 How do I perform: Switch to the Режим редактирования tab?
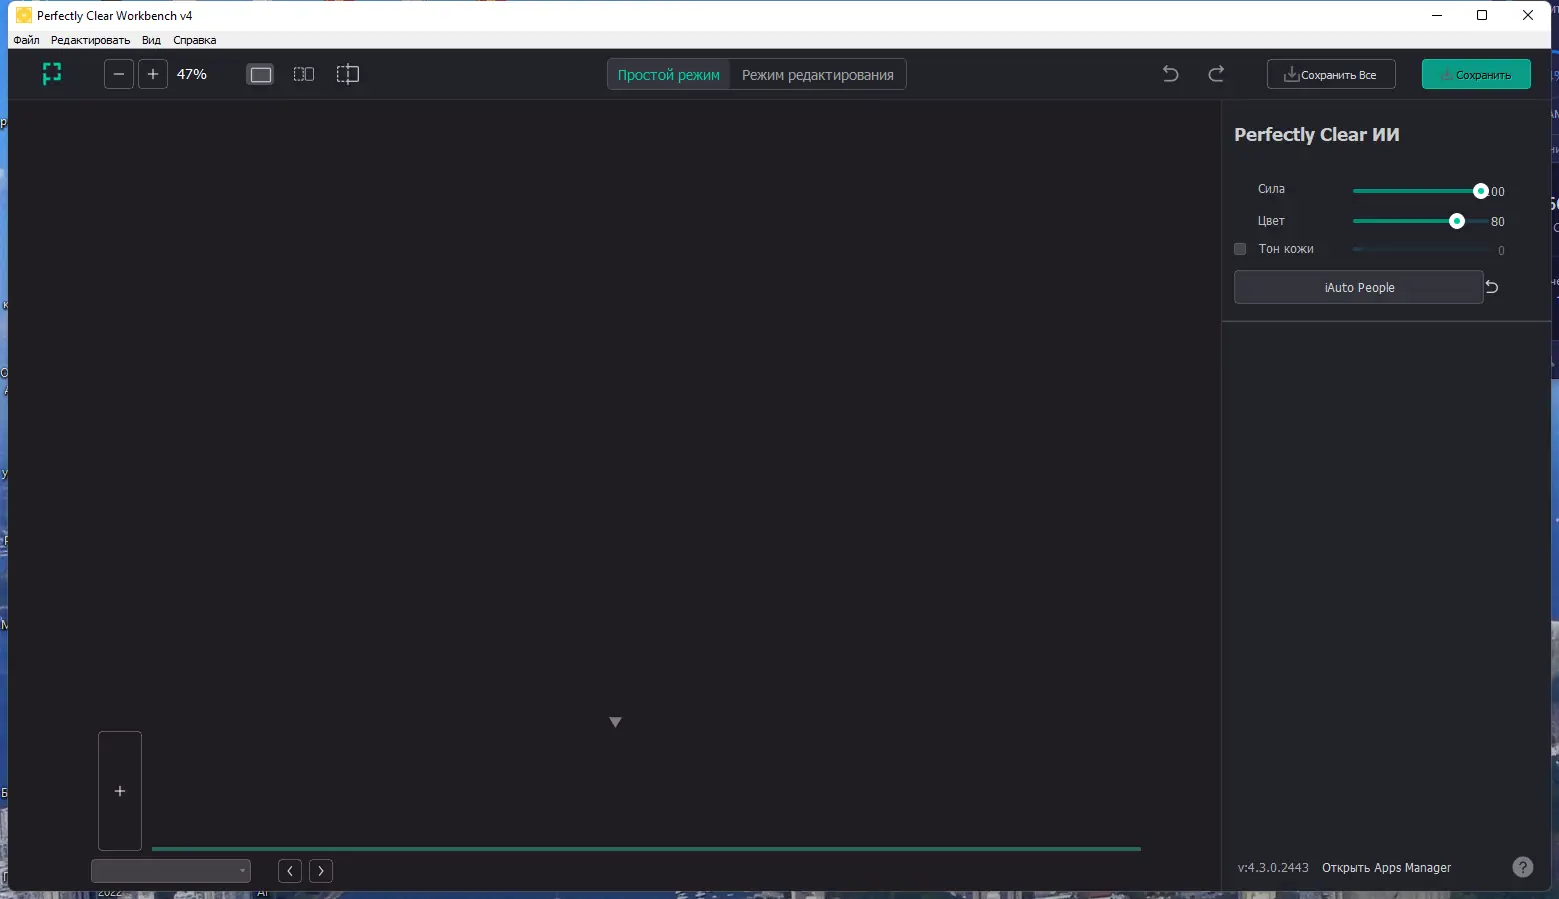click(818, 75)
